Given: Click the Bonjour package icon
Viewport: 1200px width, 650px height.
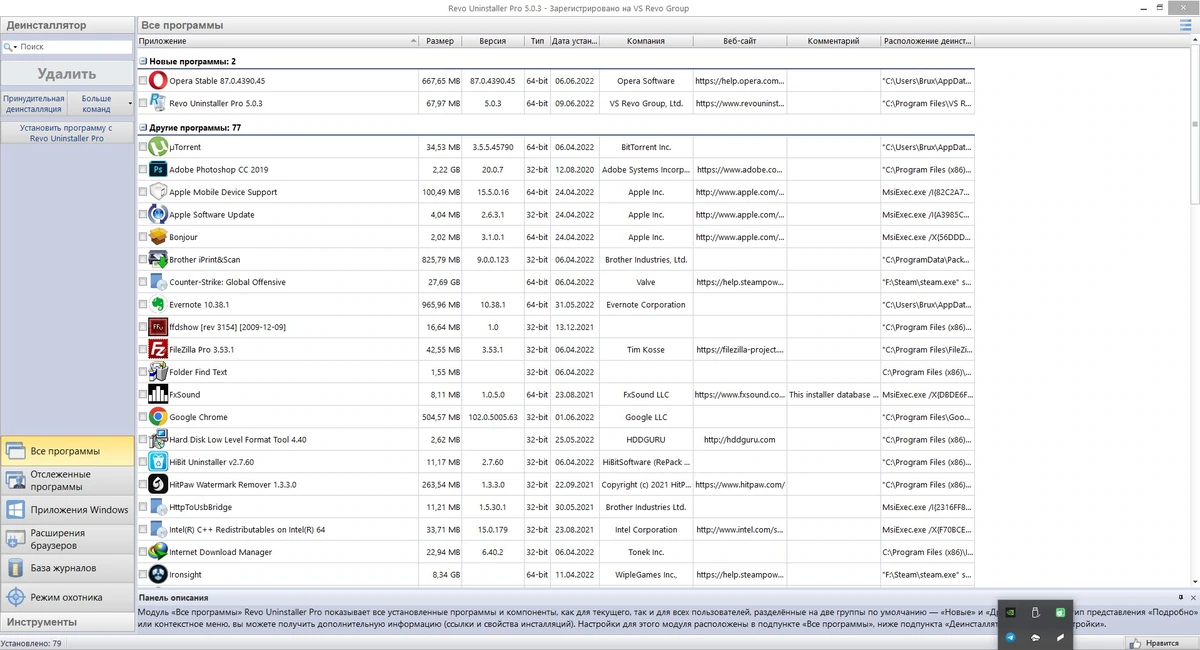Looking at the screenshot, I should (x=158, y=237).
